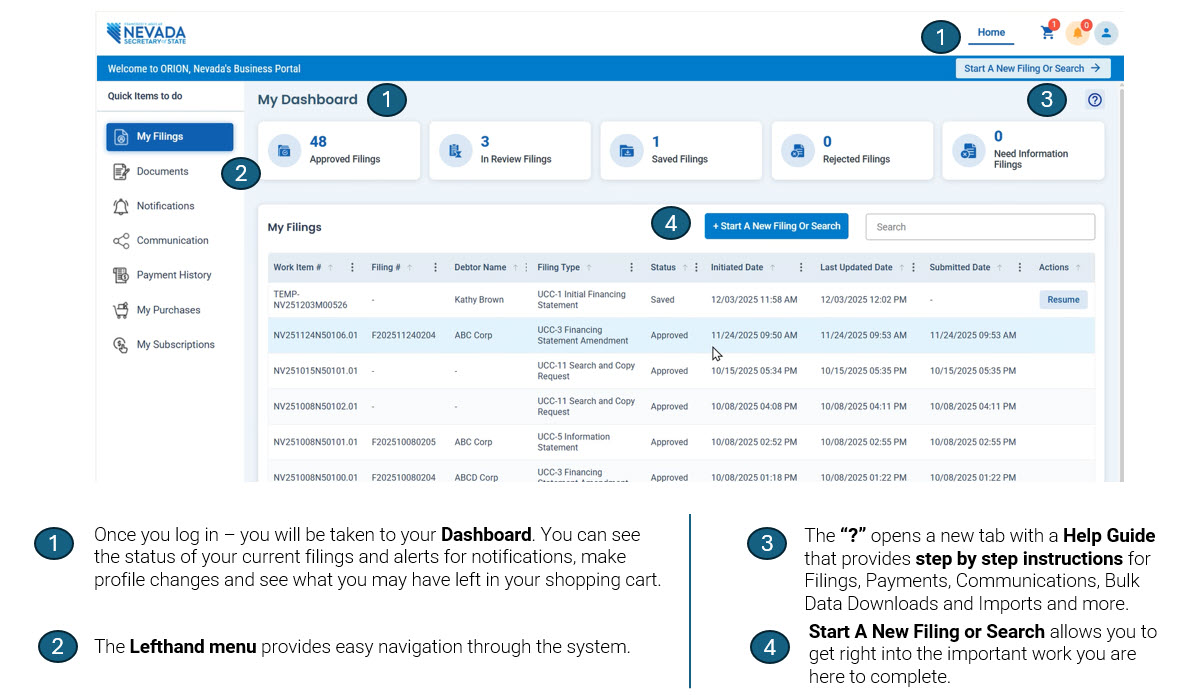
Task: Click the Rejected Filings card icon
Action: pyautogui.click(x=798, y=150)
